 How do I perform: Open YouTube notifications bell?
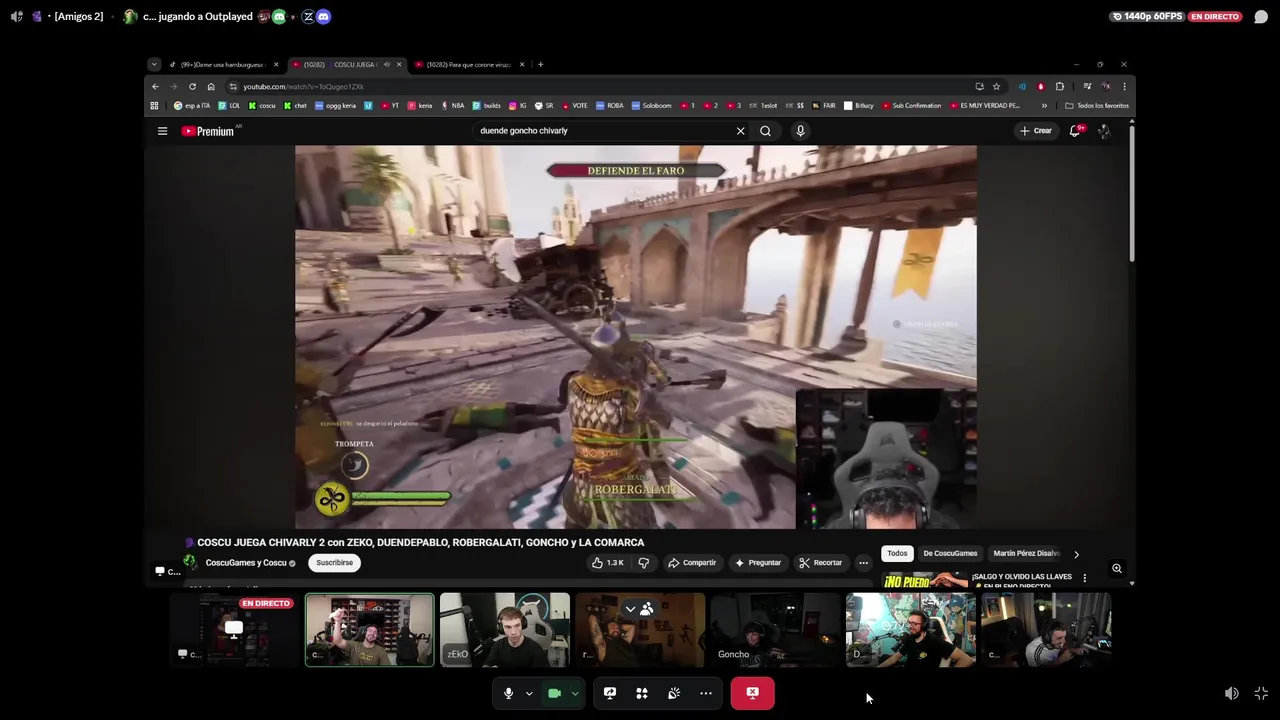pos(1076,131)
